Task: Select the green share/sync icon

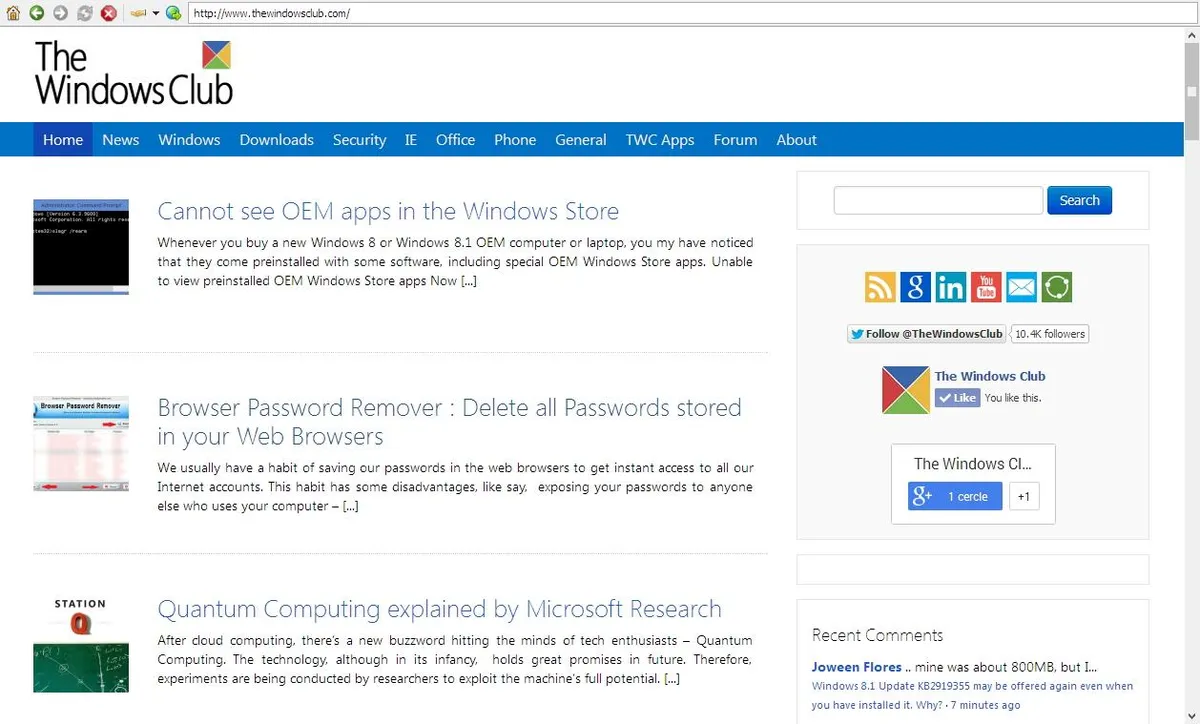Action: pyautogui.click(x=1056, y=287)
